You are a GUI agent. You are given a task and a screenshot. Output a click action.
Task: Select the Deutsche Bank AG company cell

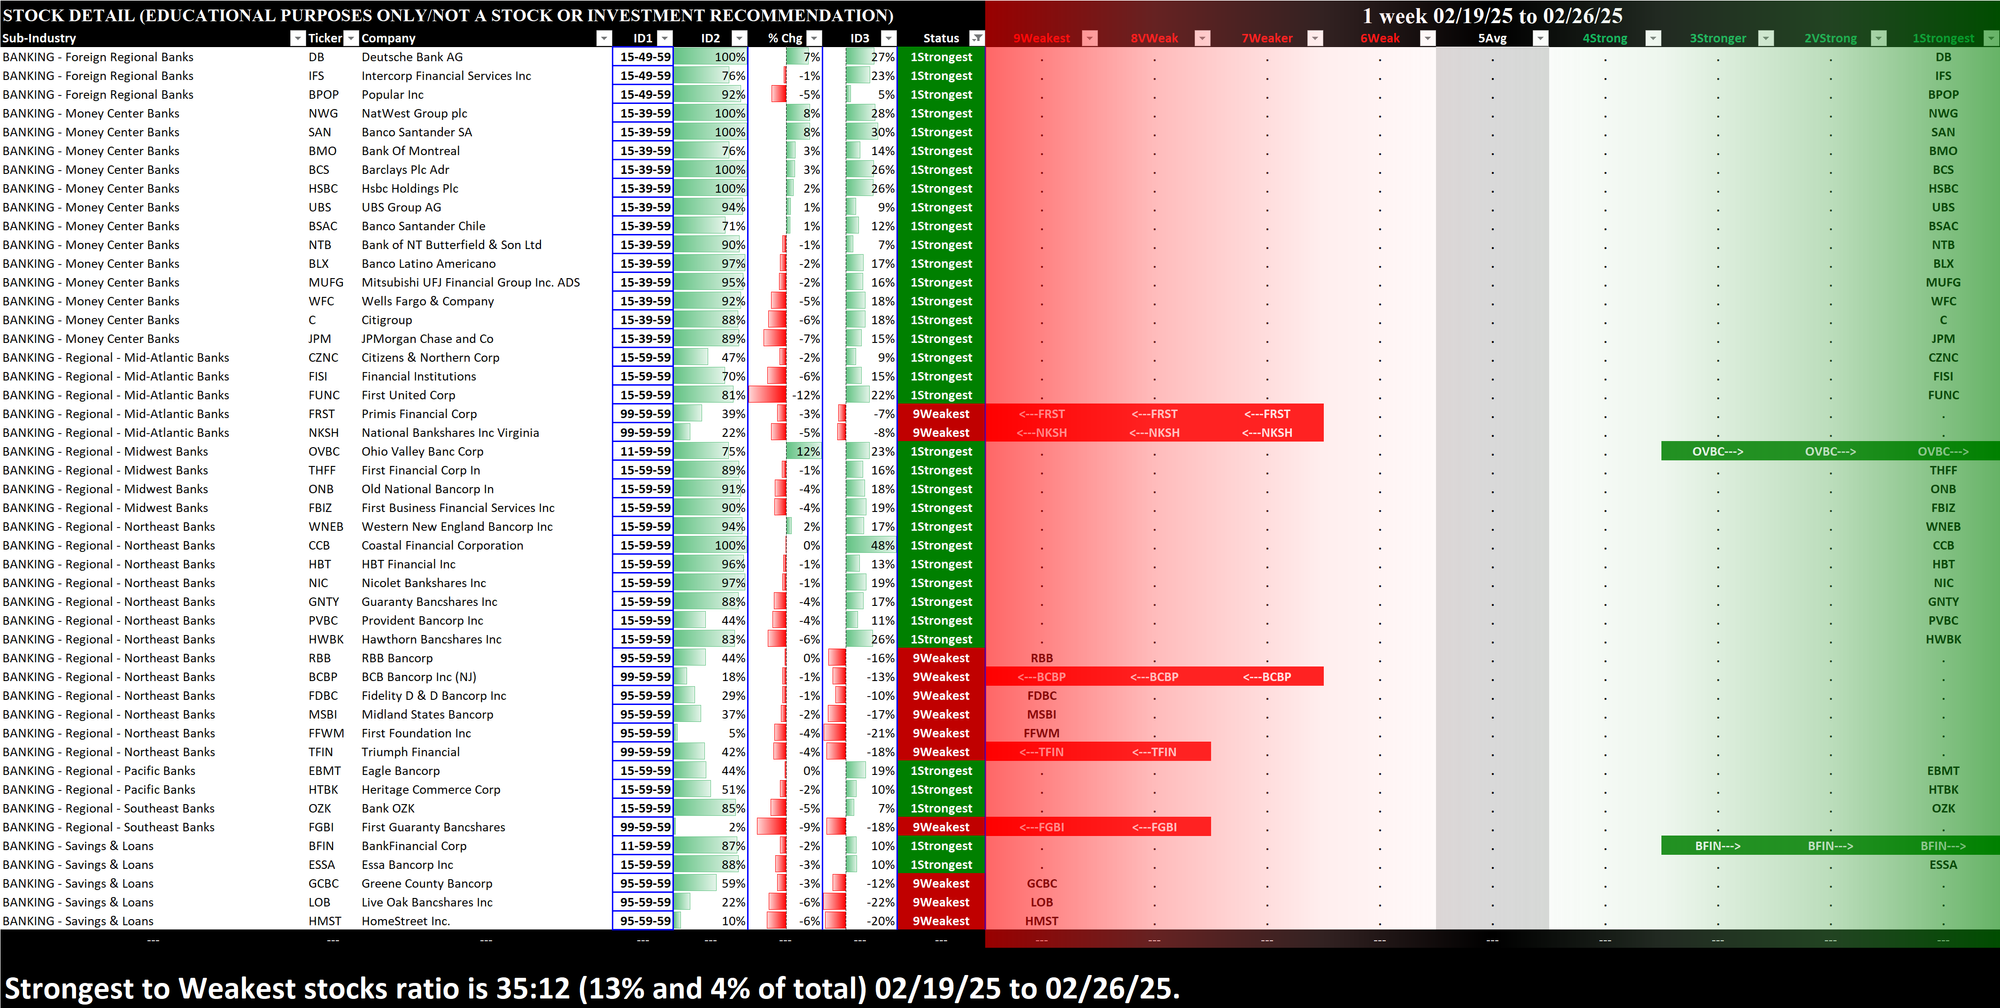485,57
